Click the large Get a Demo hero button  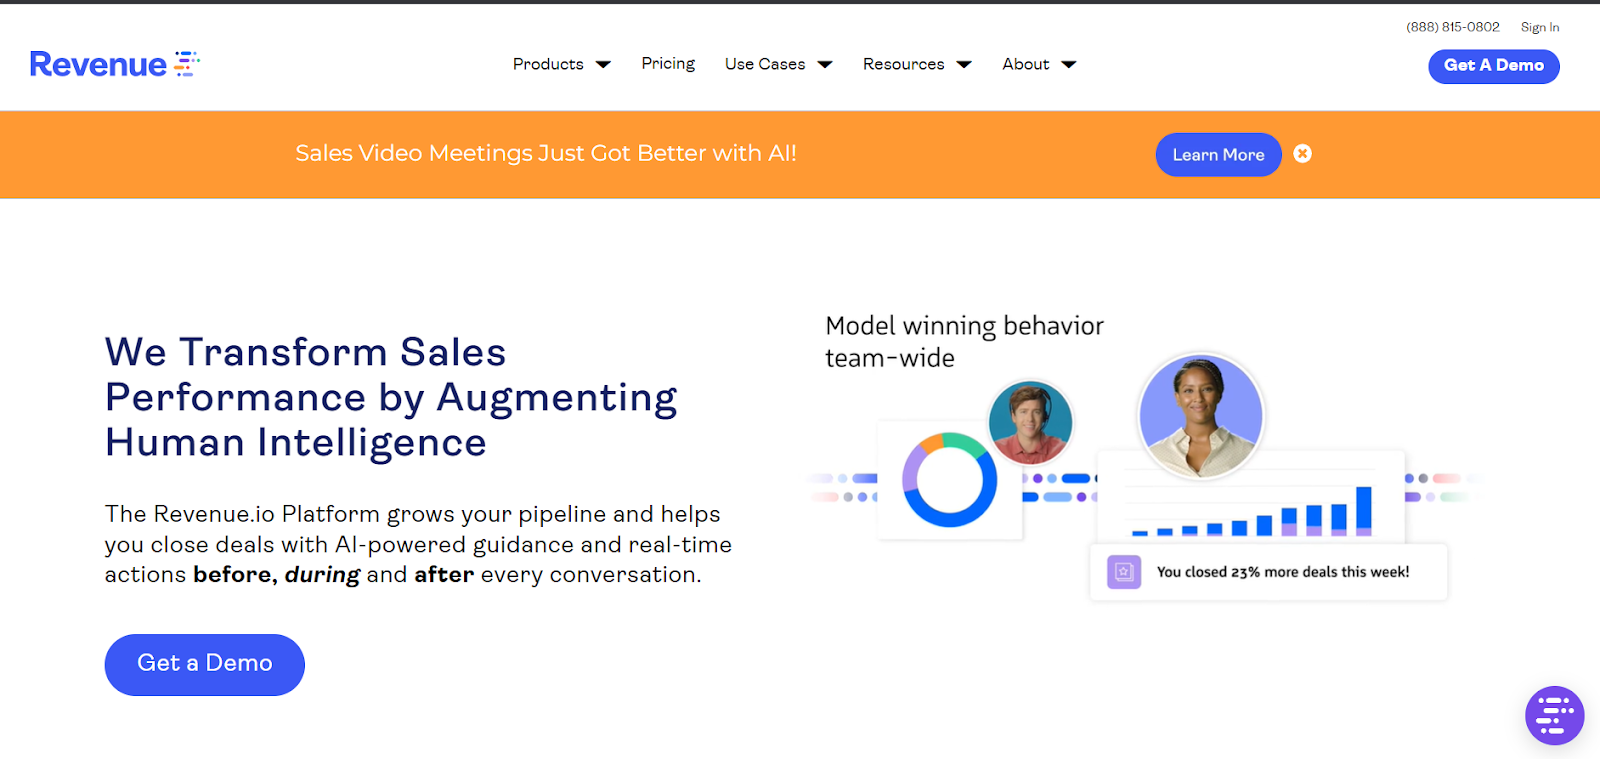click(x=205, y=664)
